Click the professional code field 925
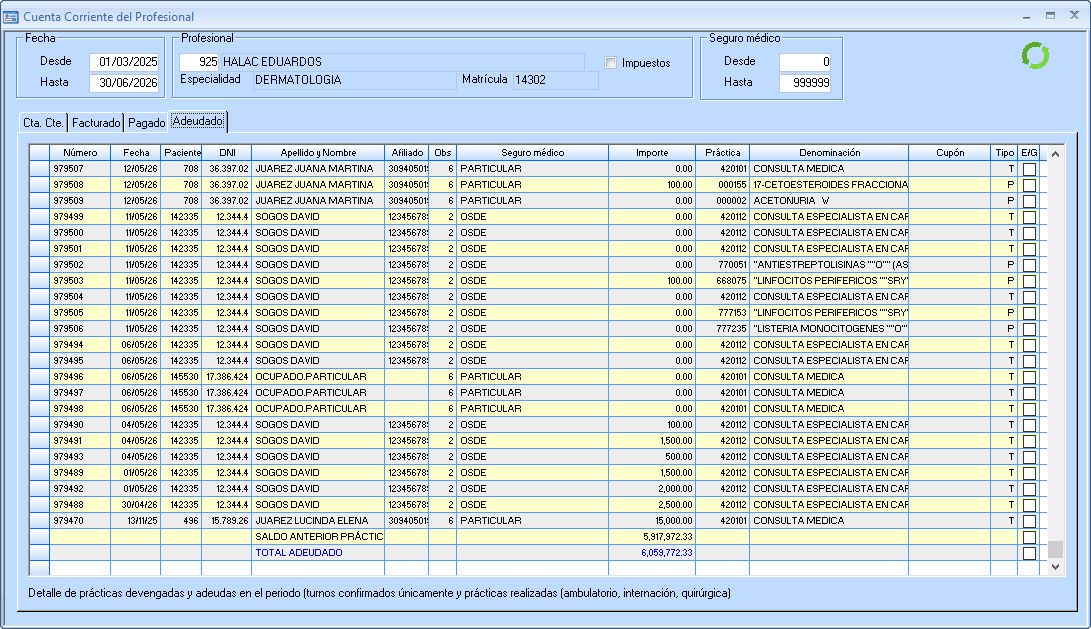The height and width of the screenshot is (629, 1091). [199, 62]
